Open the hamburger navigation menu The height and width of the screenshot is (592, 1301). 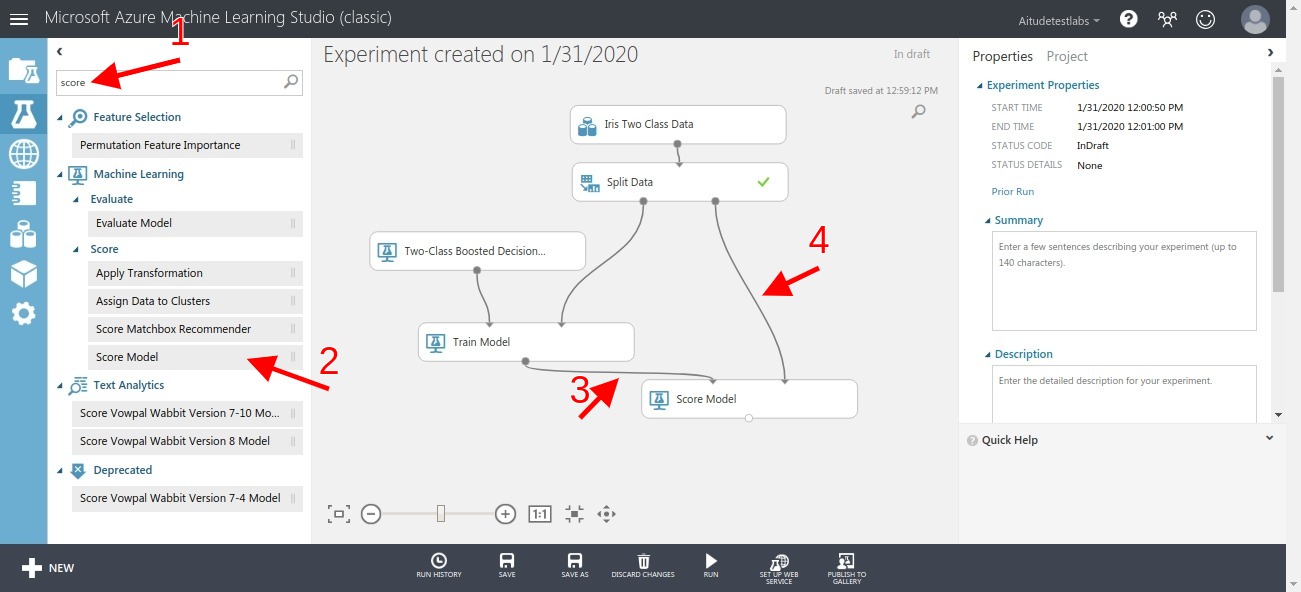tap(20, 18)
